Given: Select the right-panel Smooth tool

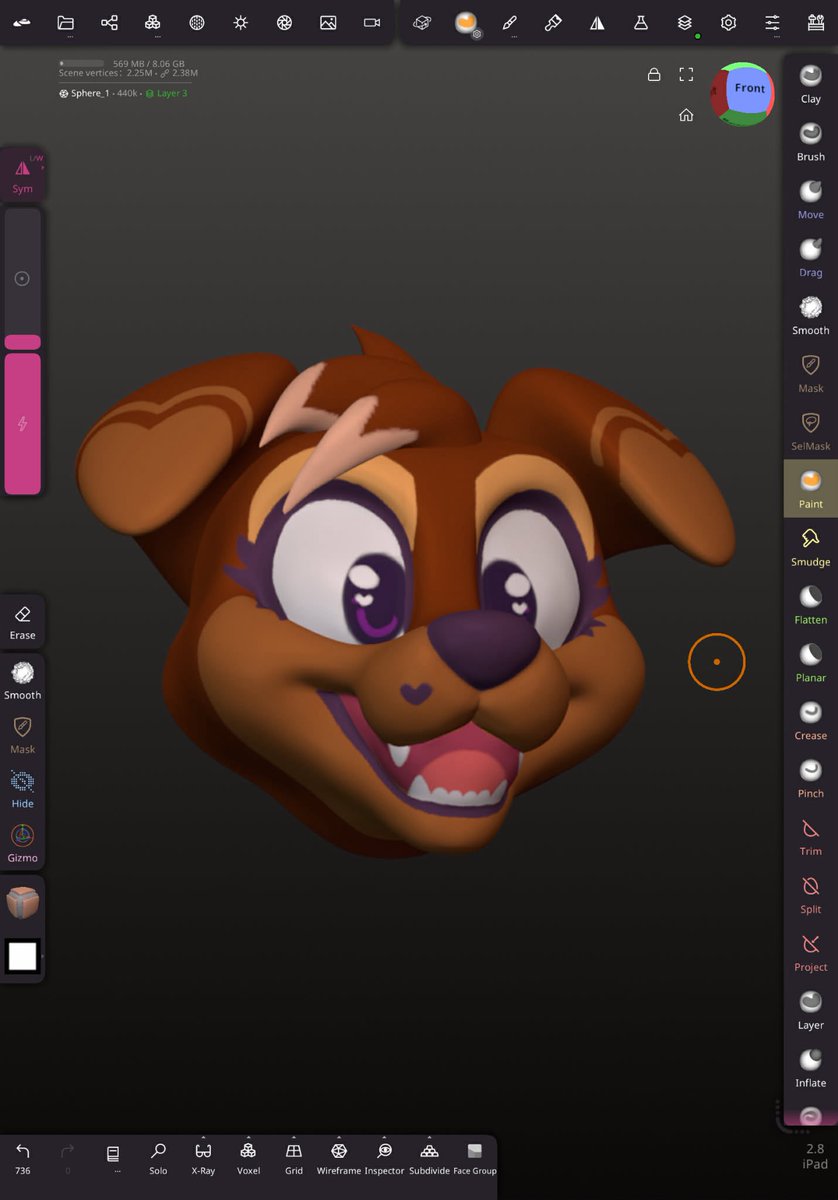Looking at the screenshot, I should [811, 315].
